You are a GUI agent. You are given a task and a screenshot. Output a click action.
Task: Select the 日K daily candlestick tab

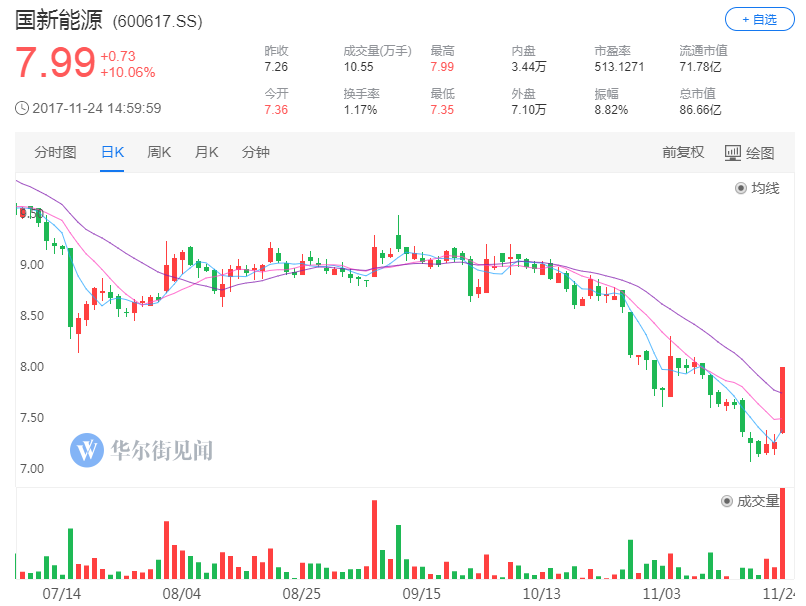[113, 151]
